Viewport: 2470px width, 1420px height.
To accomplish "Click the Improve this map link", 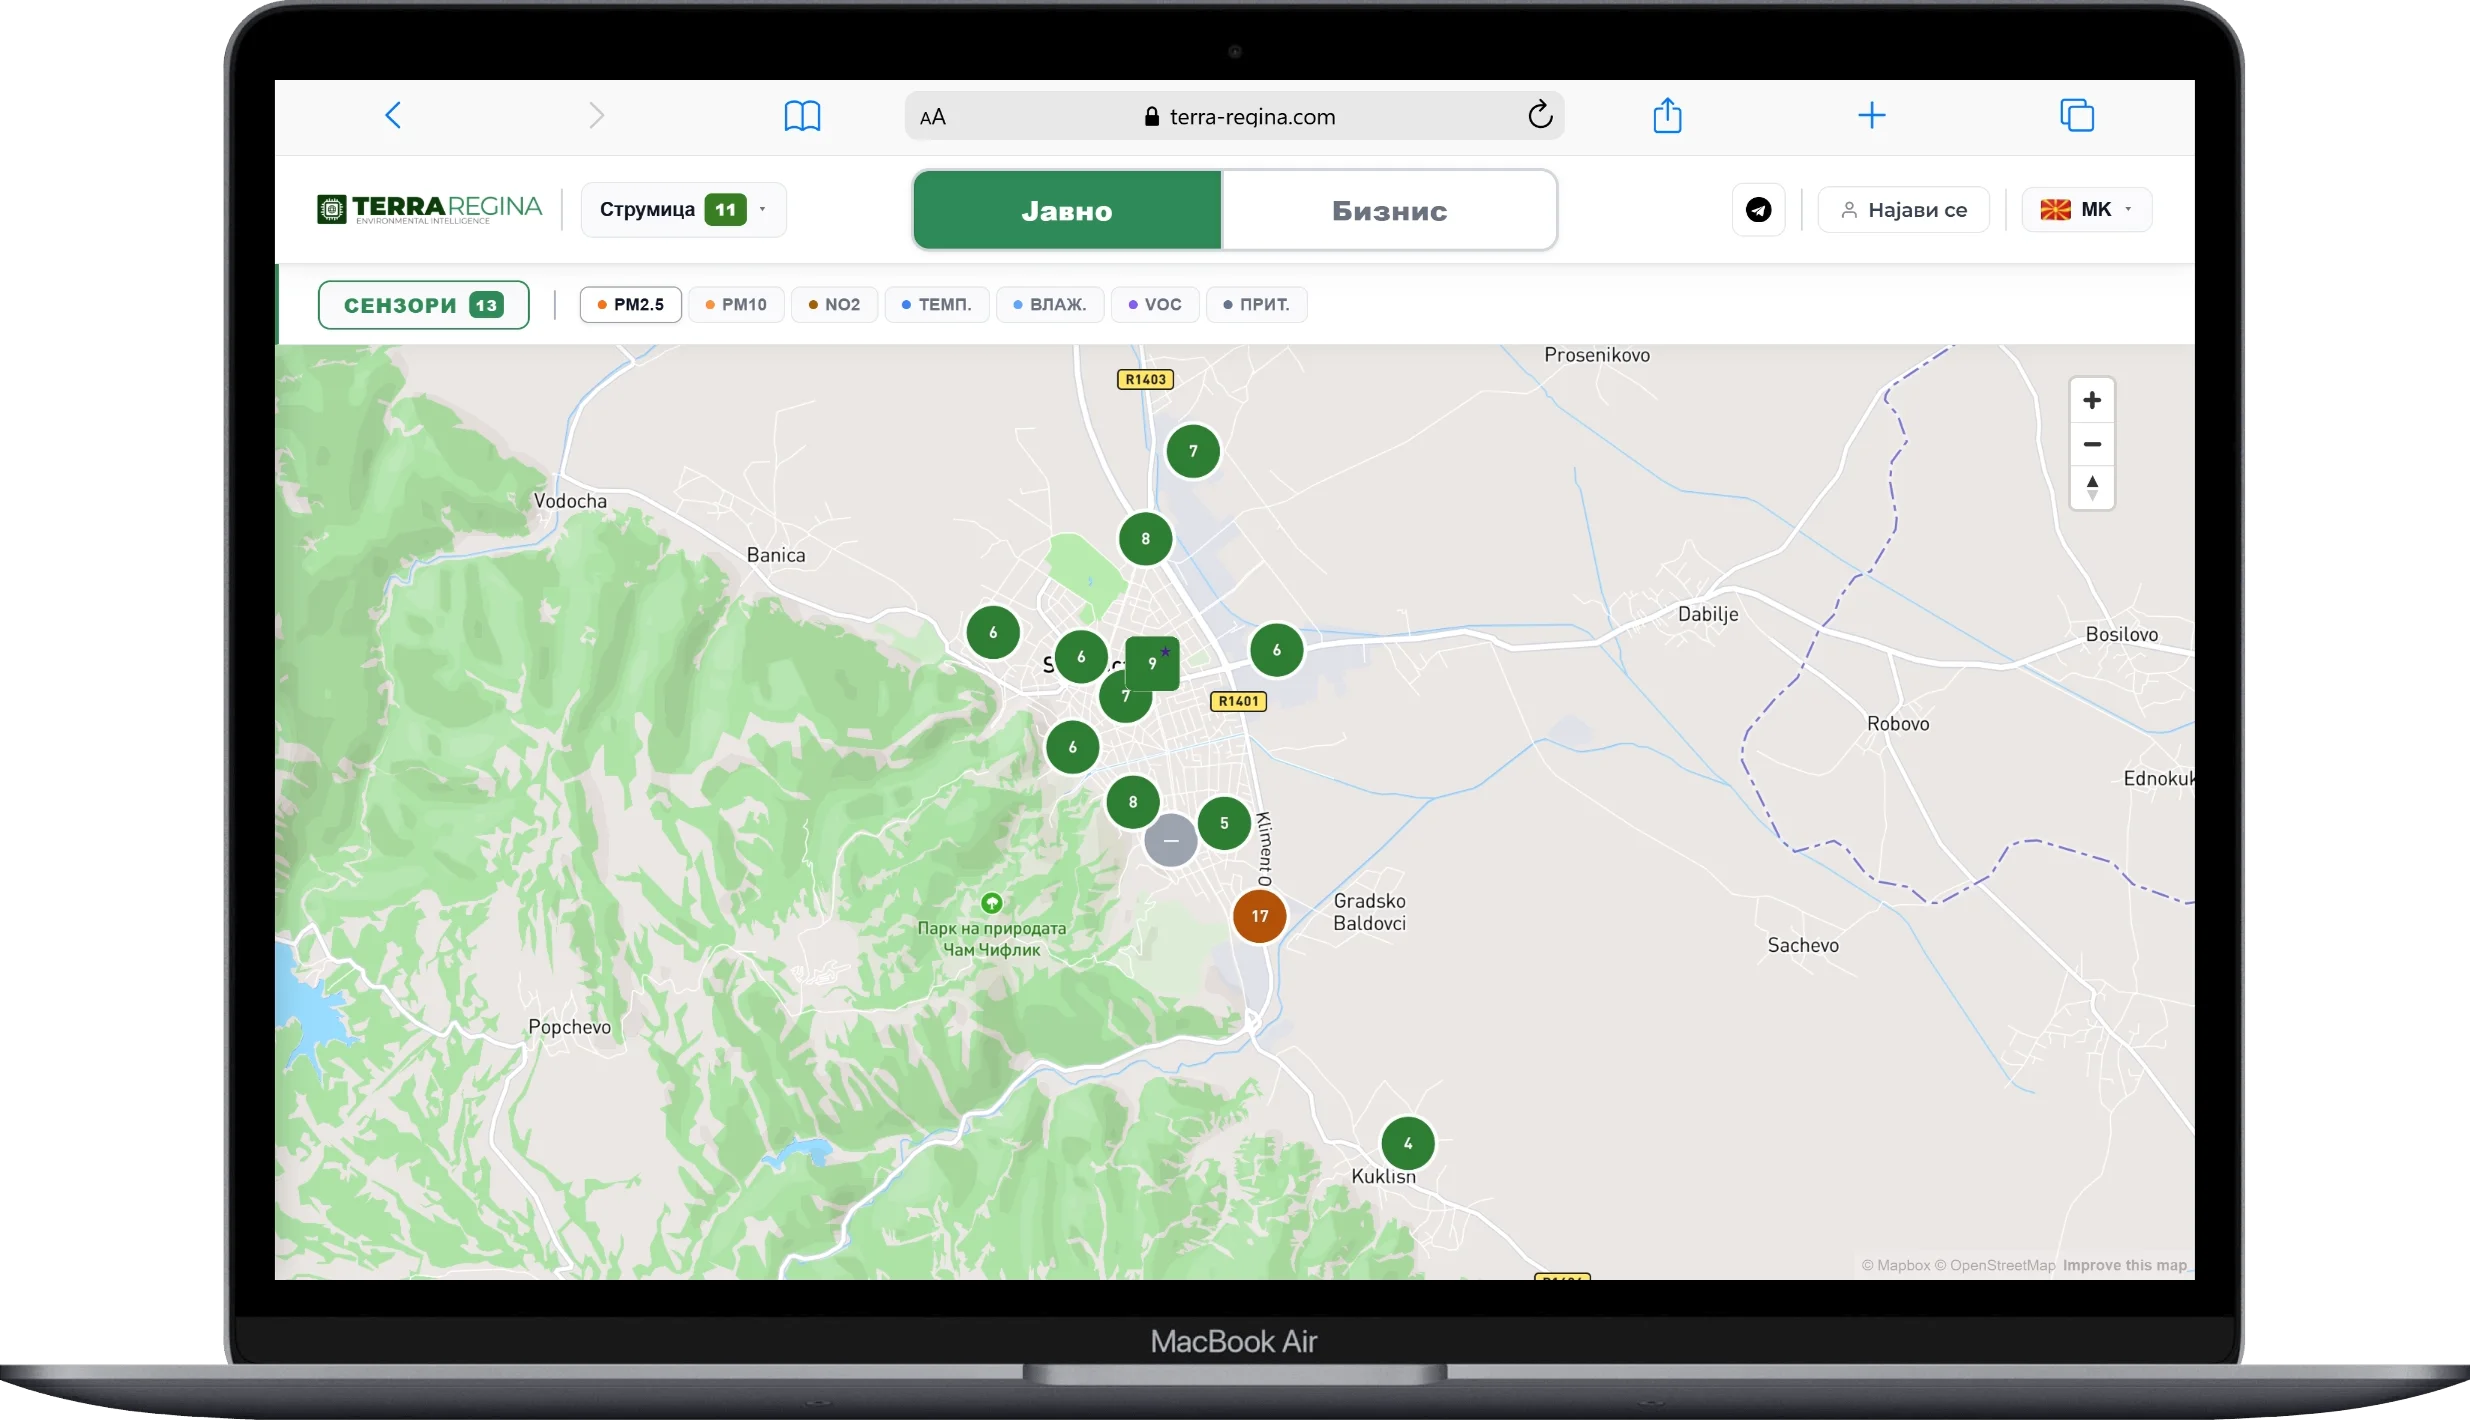I will [x=2125, y=1265].
